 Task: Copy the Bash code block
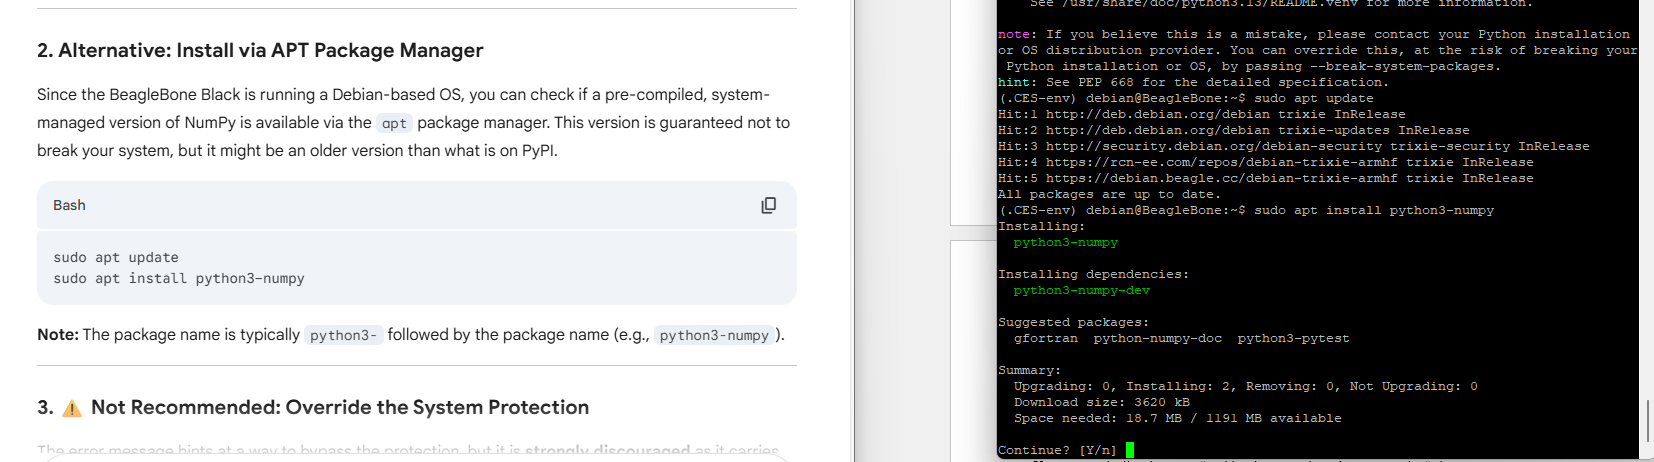pyautogui.click(x=768, y=205)
